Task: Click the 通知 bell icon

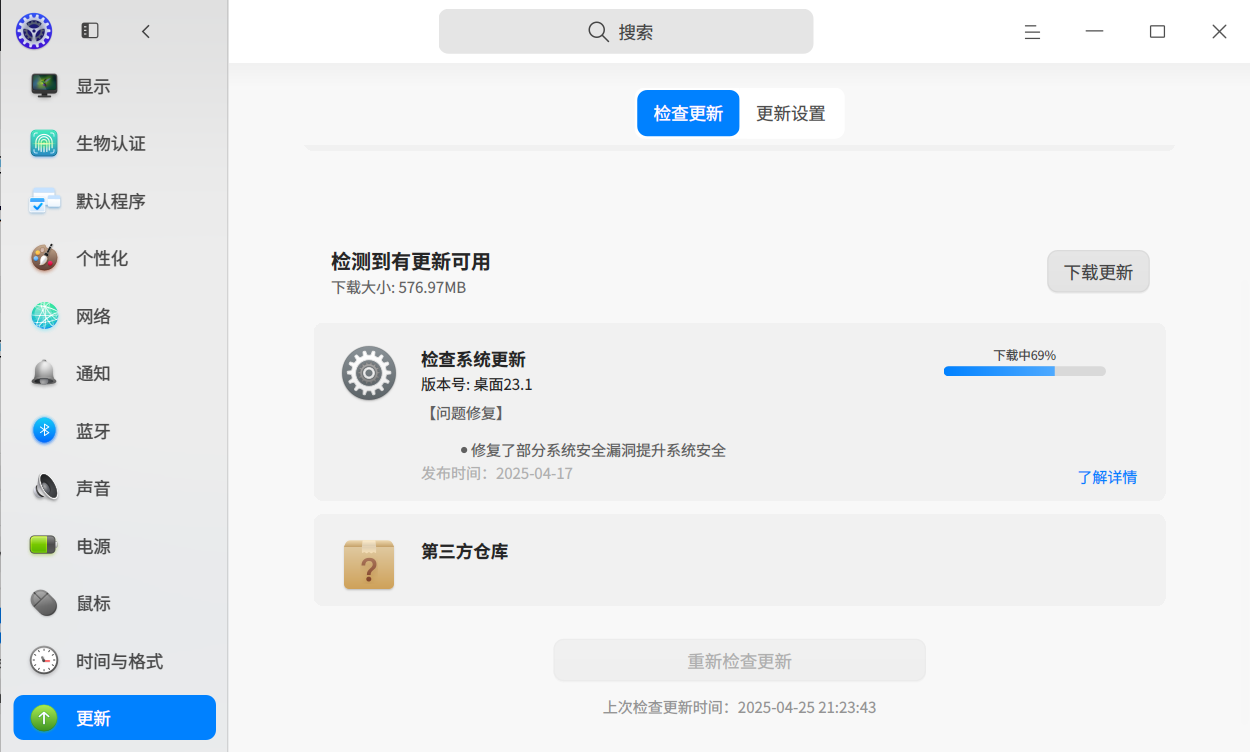Action: click(x=44, y=374)
